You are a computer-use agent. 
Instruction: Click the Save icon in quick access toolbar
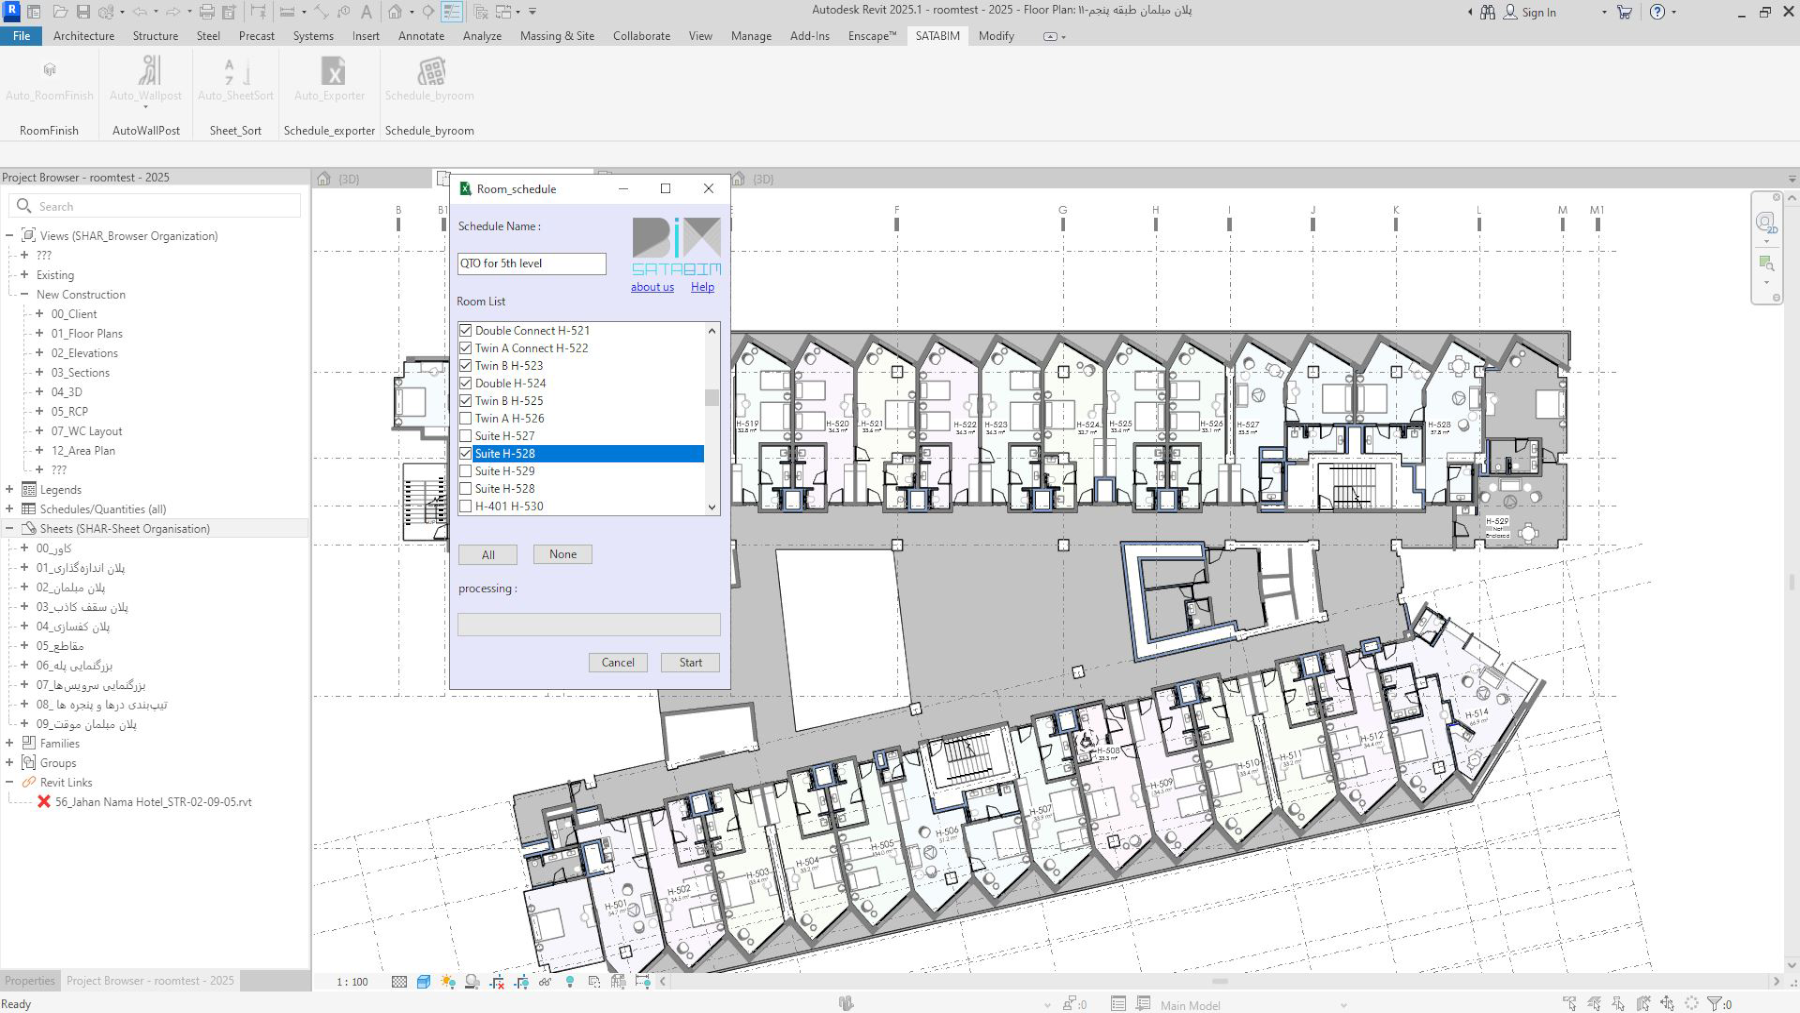83,12
